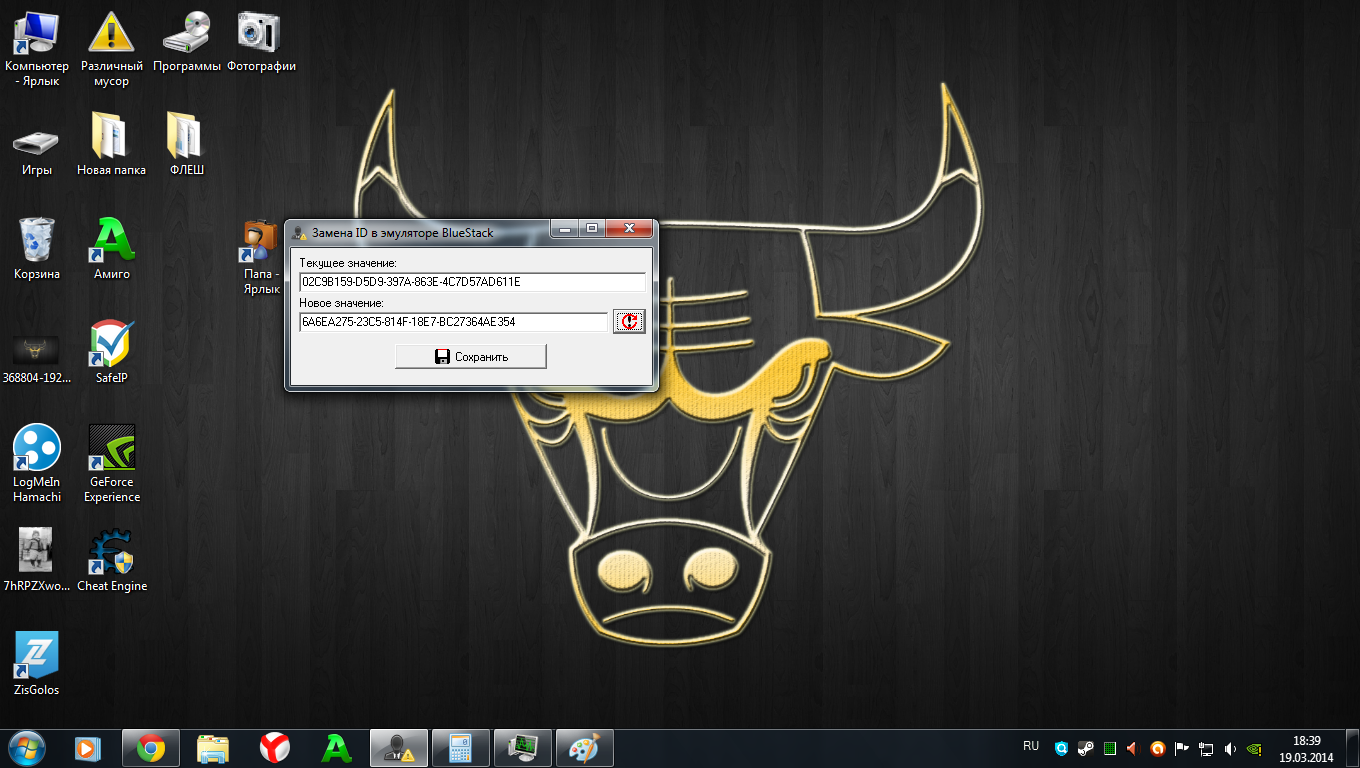Open the white volume speaker tray icon
This screenshot has height=768, width=1360.
(1230, 748)
